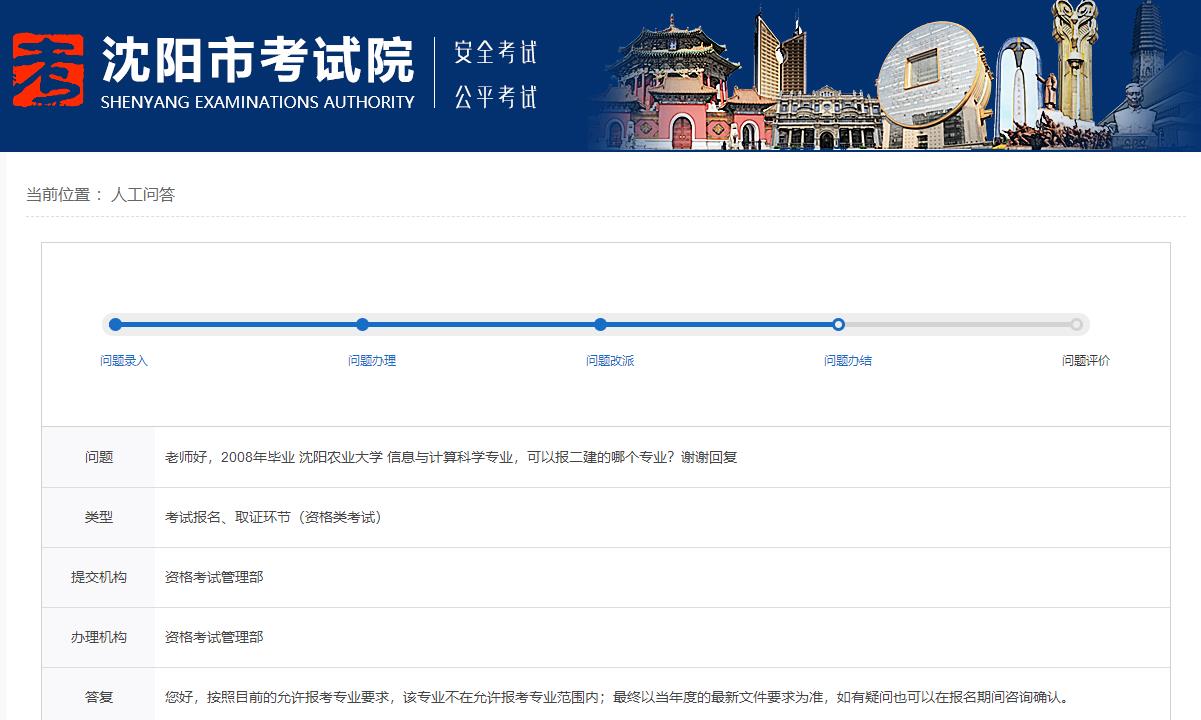Image resolution: width=1201 pixels, height=720 pixels.
Task: Select the 类型 row header
Action: 97,517
